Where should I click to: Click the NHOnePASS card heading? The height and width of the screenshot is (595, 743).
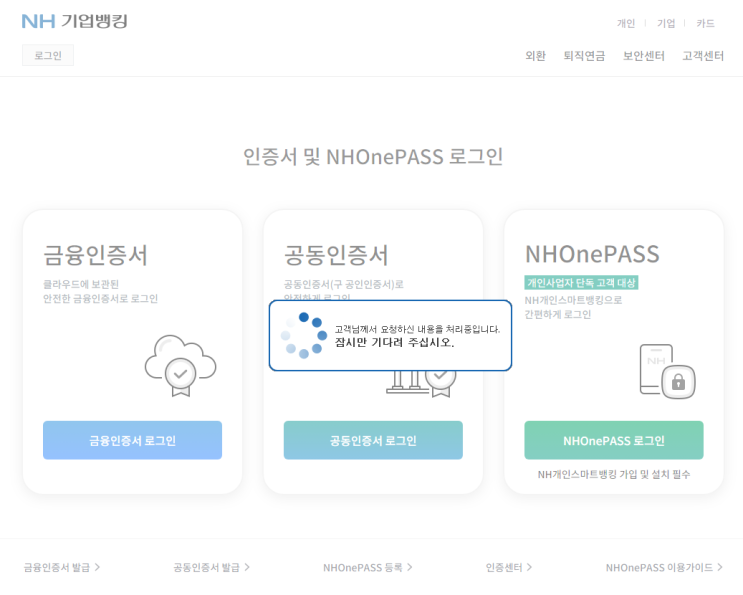pos(592,254)
